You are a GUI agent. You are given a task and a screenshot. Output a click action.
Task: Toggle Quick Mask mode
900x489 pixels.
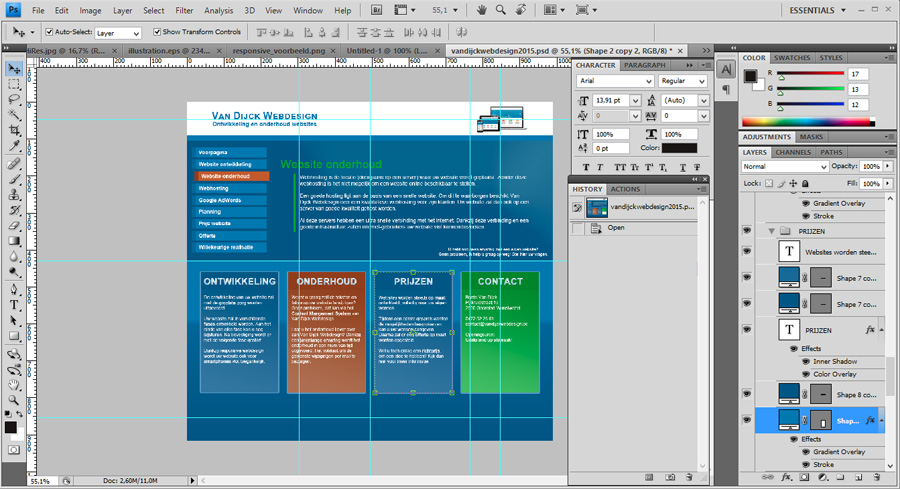pyautogui.click(x=14, y=450)
